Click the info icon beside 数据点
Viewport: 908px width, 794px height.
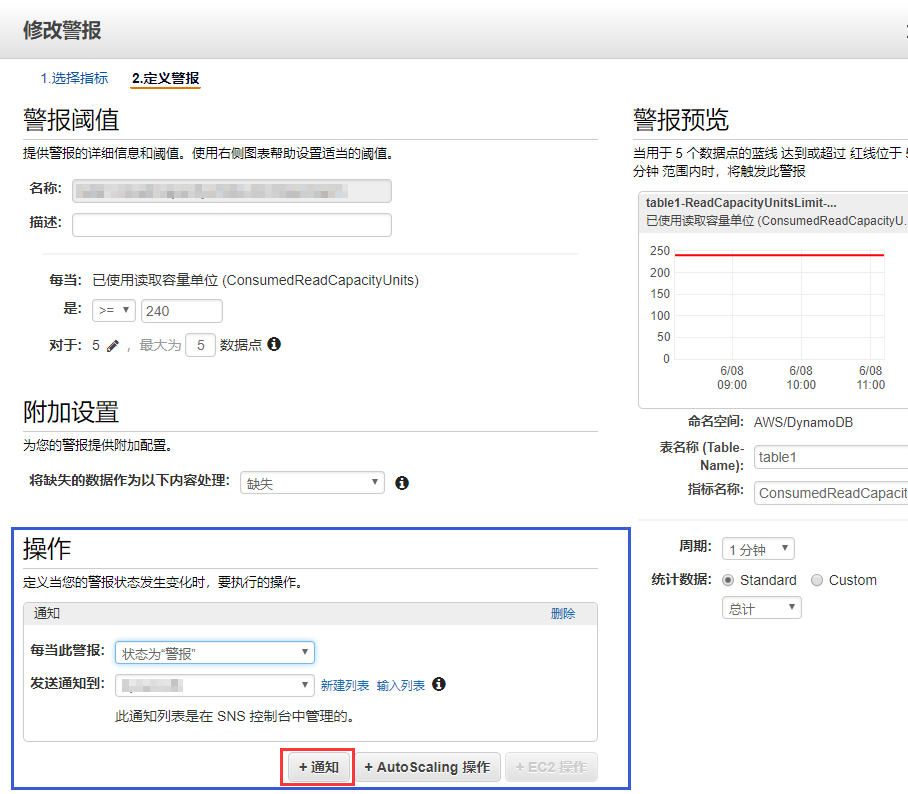coord(274,344)
